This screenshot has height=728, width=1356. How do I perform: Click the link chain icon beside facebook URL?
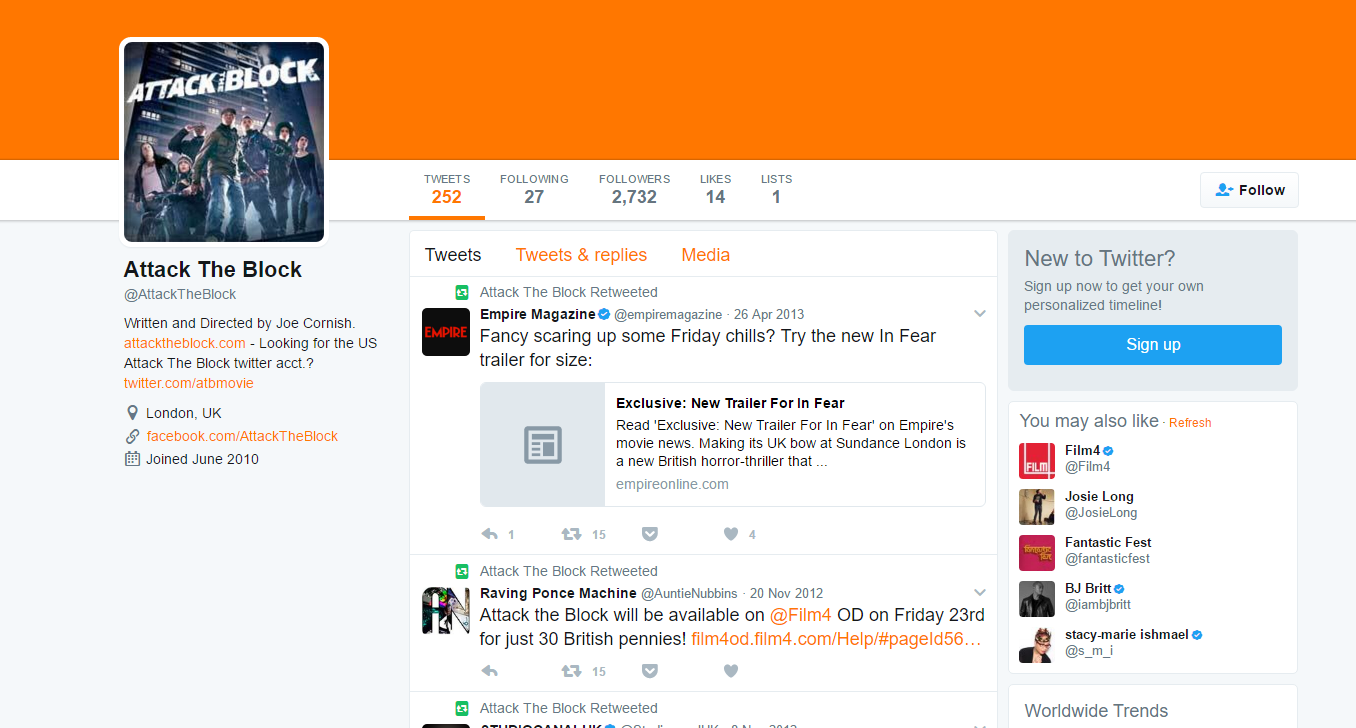click(132, 436)
